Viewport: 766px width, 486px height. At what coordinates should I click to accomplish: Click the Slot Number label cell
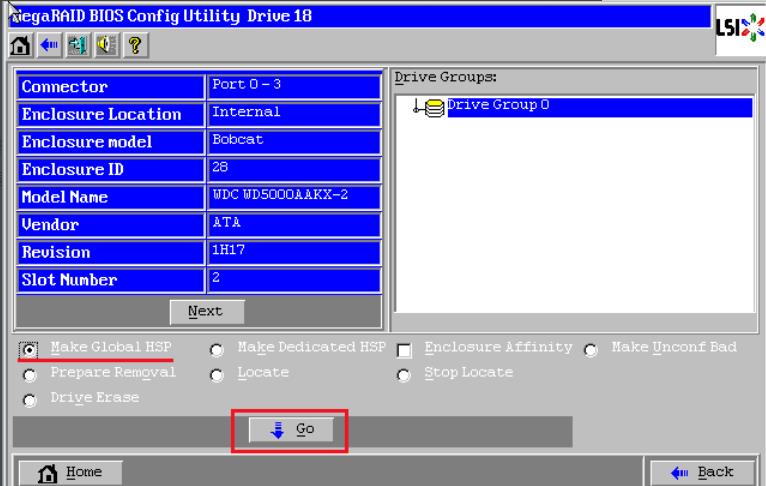point(110,280)
